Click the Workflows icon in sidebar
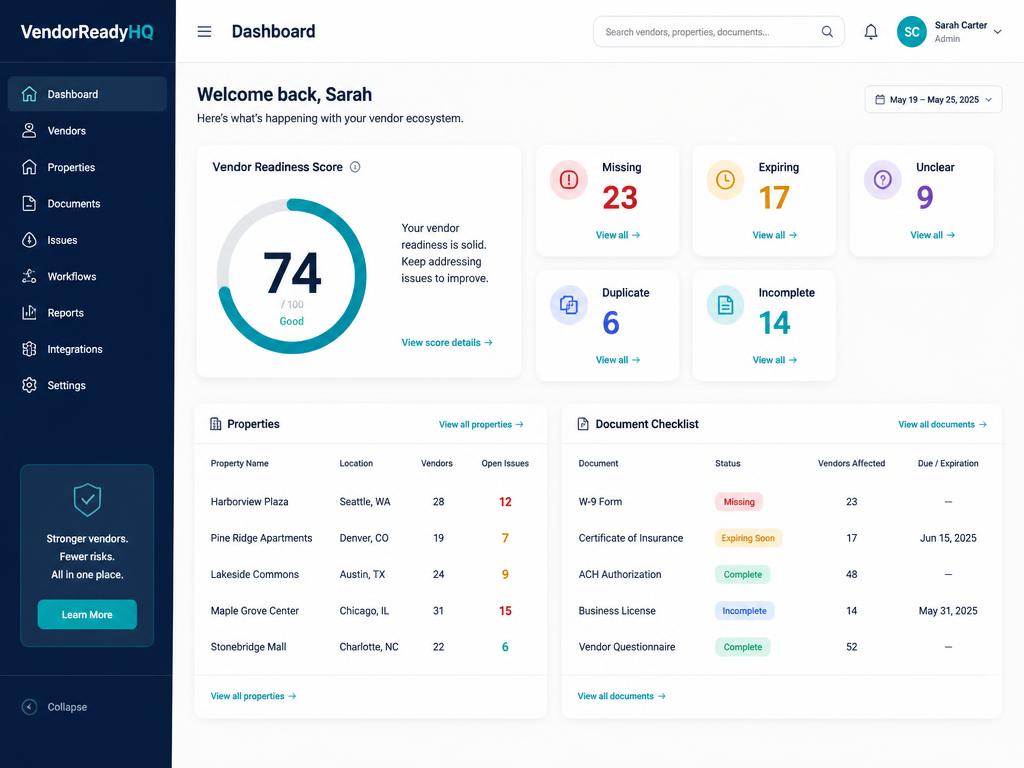This screenshot has width=1024, height=768. click(x=29, y=276)
